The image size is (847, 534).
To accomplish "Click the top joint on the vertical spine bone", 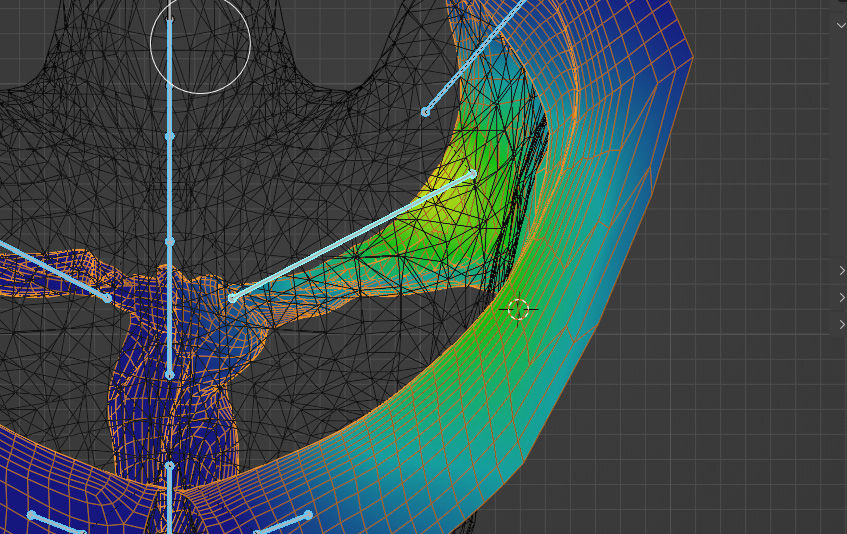I will tap(170, 135).
